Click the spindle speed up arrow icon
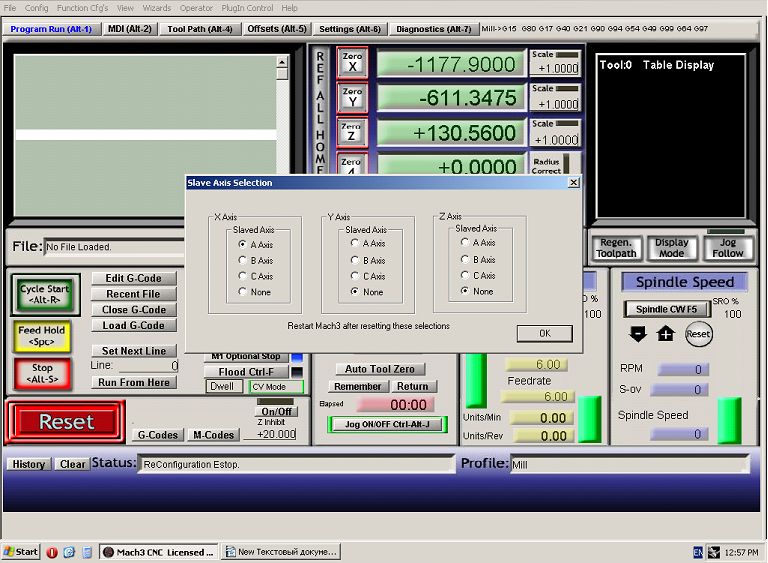Screen dimensions: 768x563 click(x=665, y=334)
